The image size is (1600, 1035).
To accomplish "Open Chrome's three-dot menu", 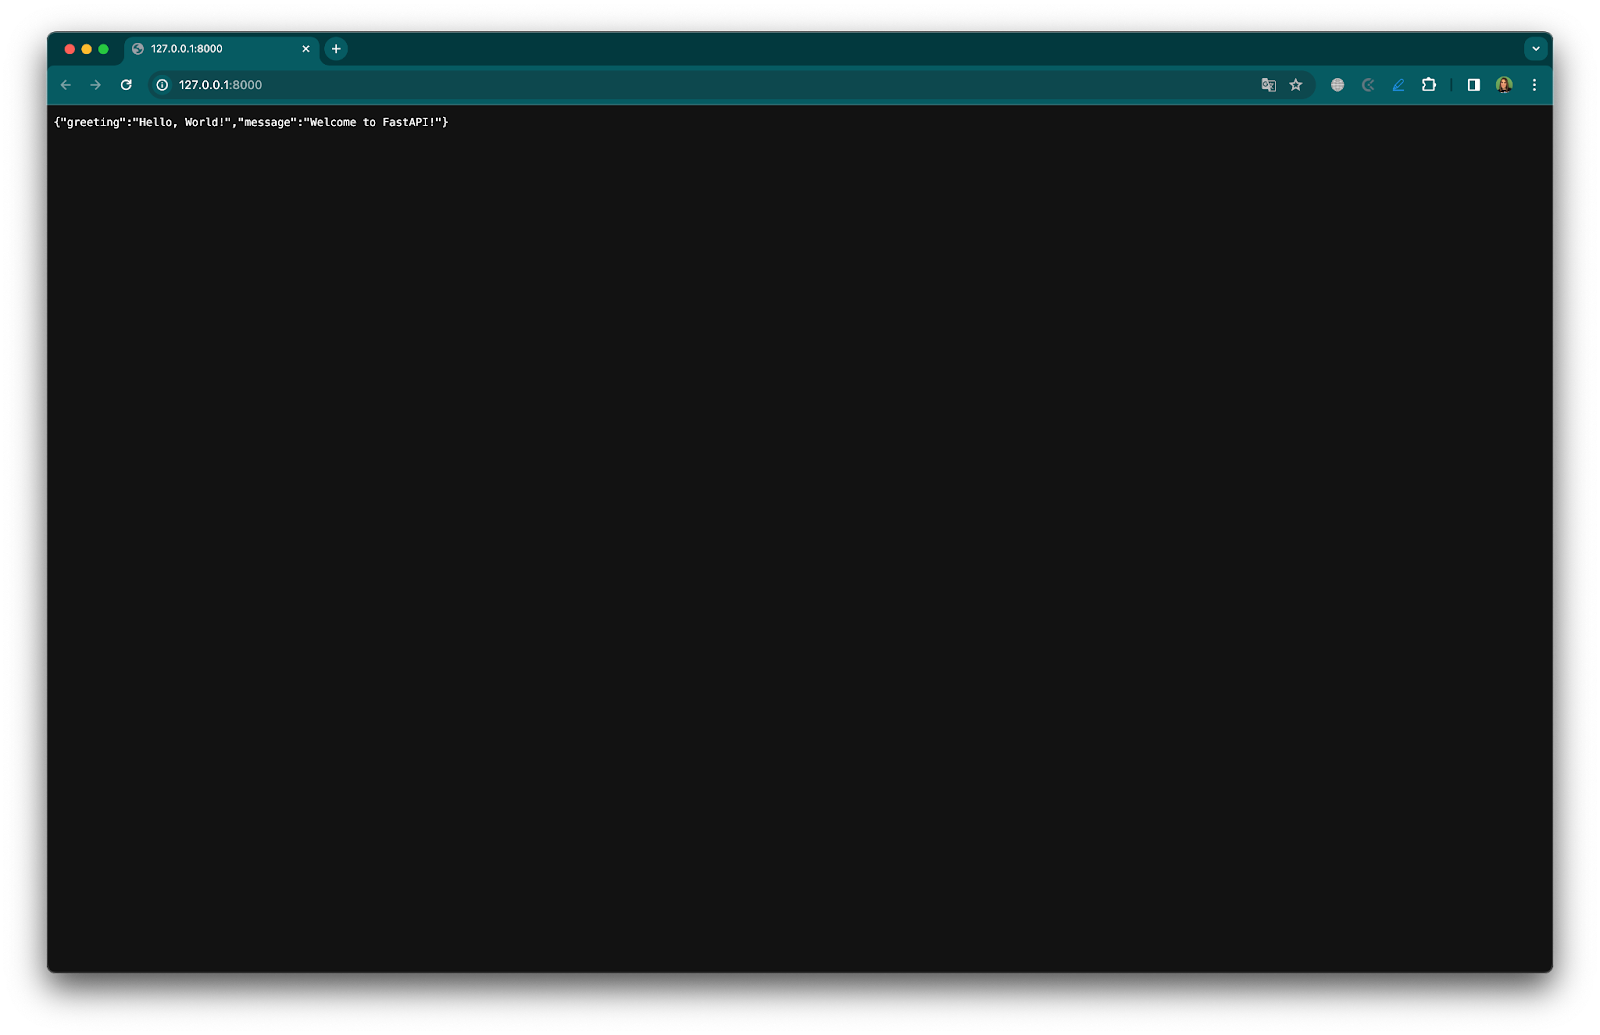I will click(1534, 85).
